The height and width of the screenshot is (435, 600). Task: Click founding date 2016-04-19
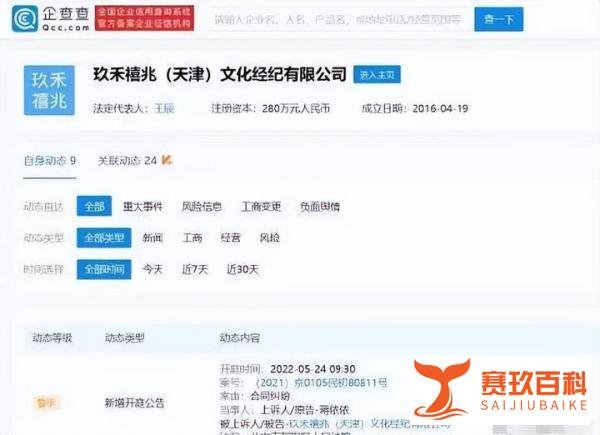(440, 109)
